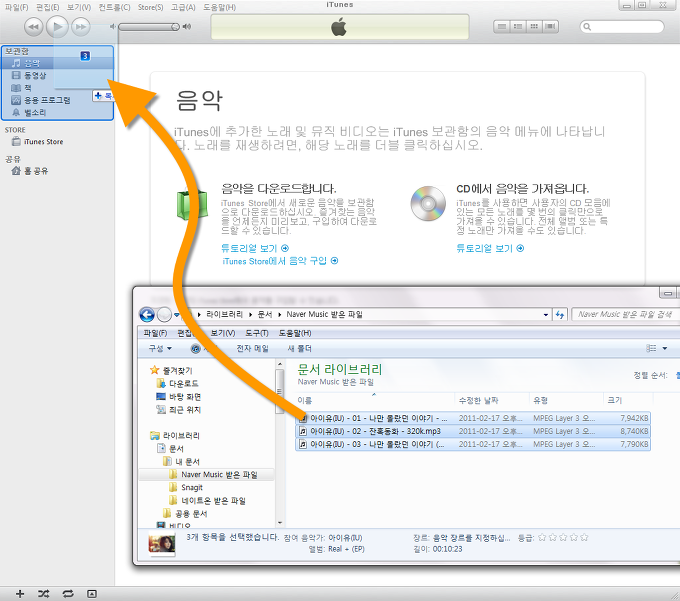Open the 보기(V) menu in iTunes

pyautogui.click(x=79, y=7)
